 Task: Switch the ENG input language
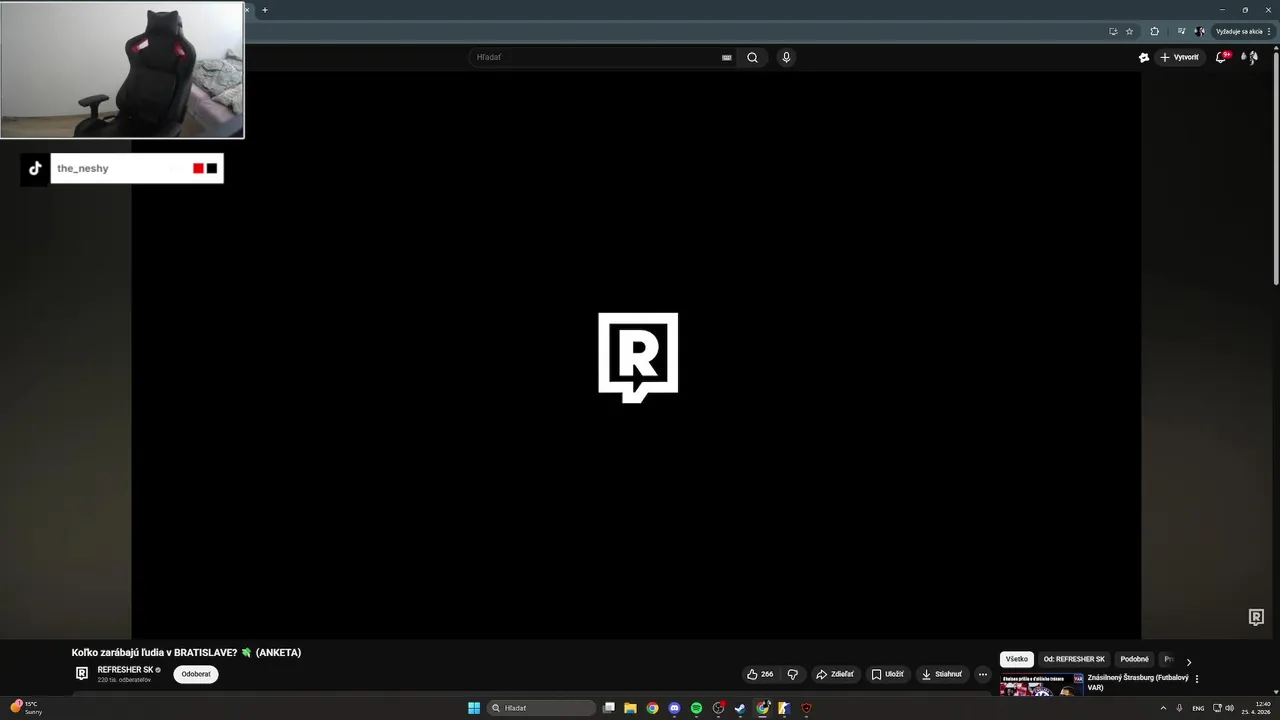pos(1198,708)
